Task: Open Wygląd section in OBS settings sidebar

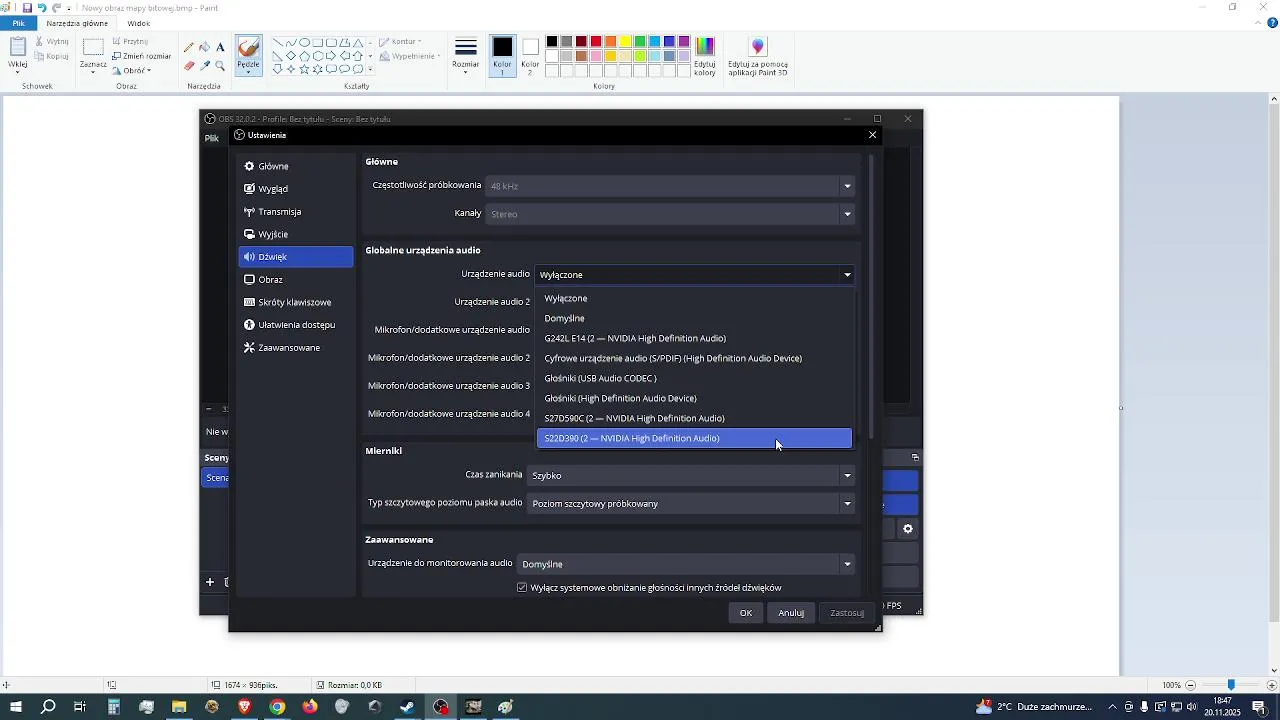Action: point(296,189)
